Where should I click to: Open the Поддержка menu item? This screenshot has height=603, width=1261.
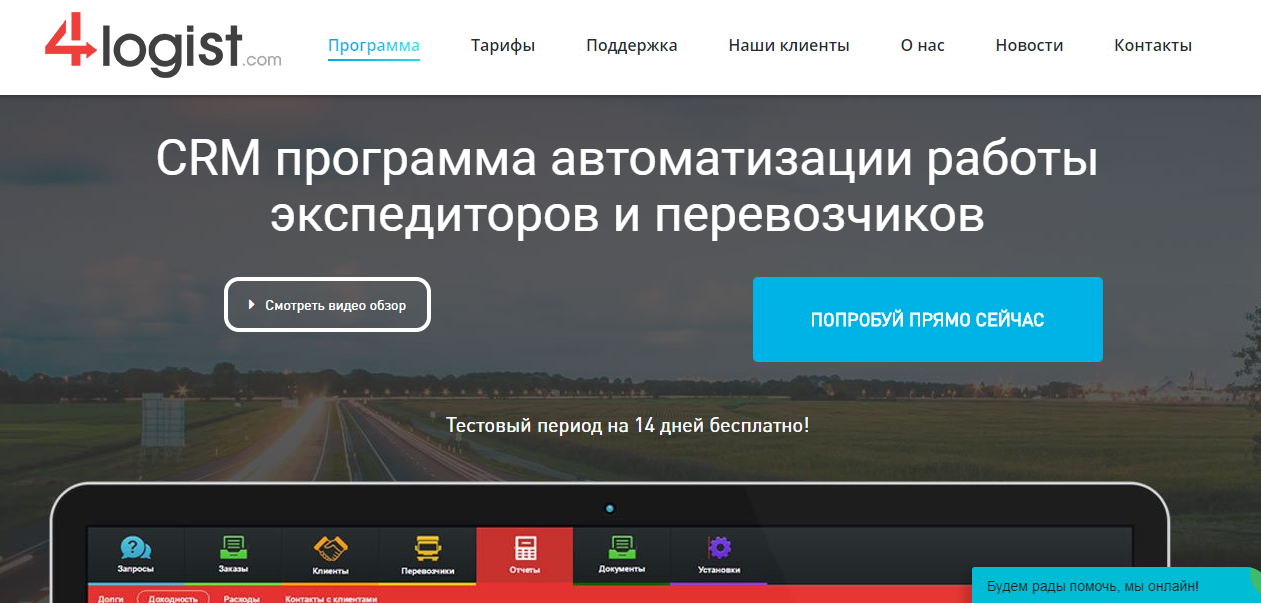point(632,45)
